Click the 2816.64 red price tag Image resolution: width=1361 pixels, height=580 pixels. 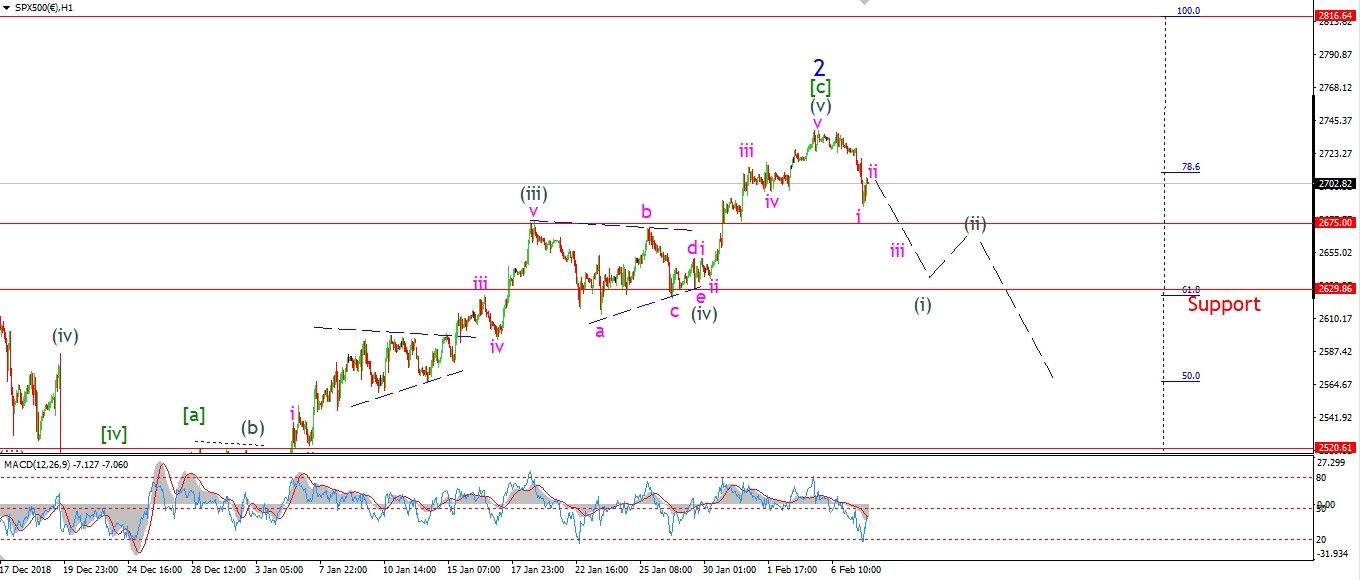(x=1336, y=16)
